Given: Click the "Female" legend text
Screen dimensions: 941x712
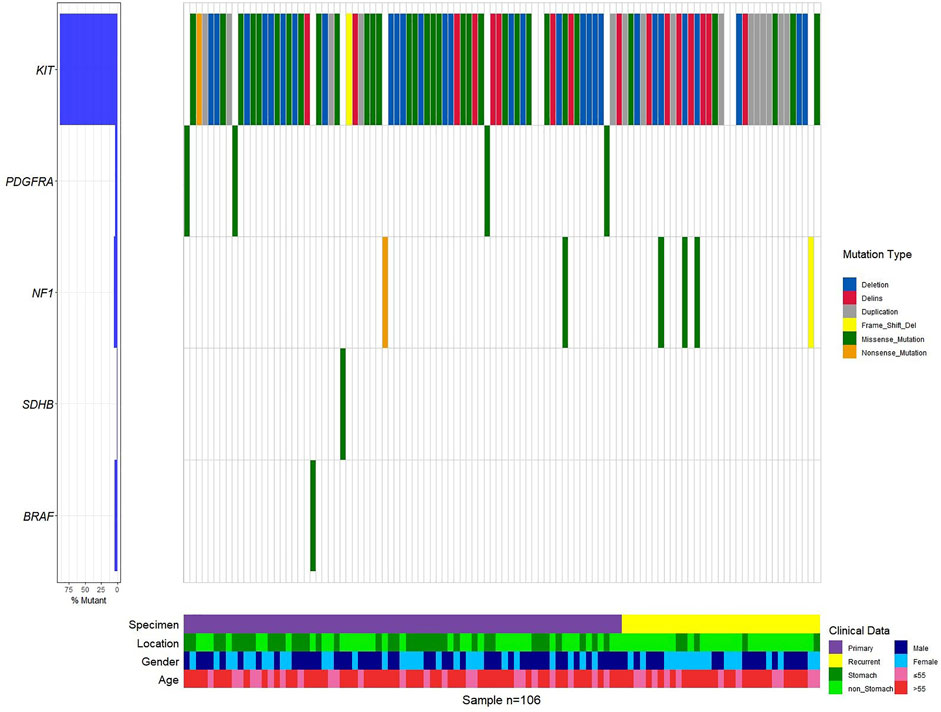Looking at the screenshot, I should click(x=925, y=662).
